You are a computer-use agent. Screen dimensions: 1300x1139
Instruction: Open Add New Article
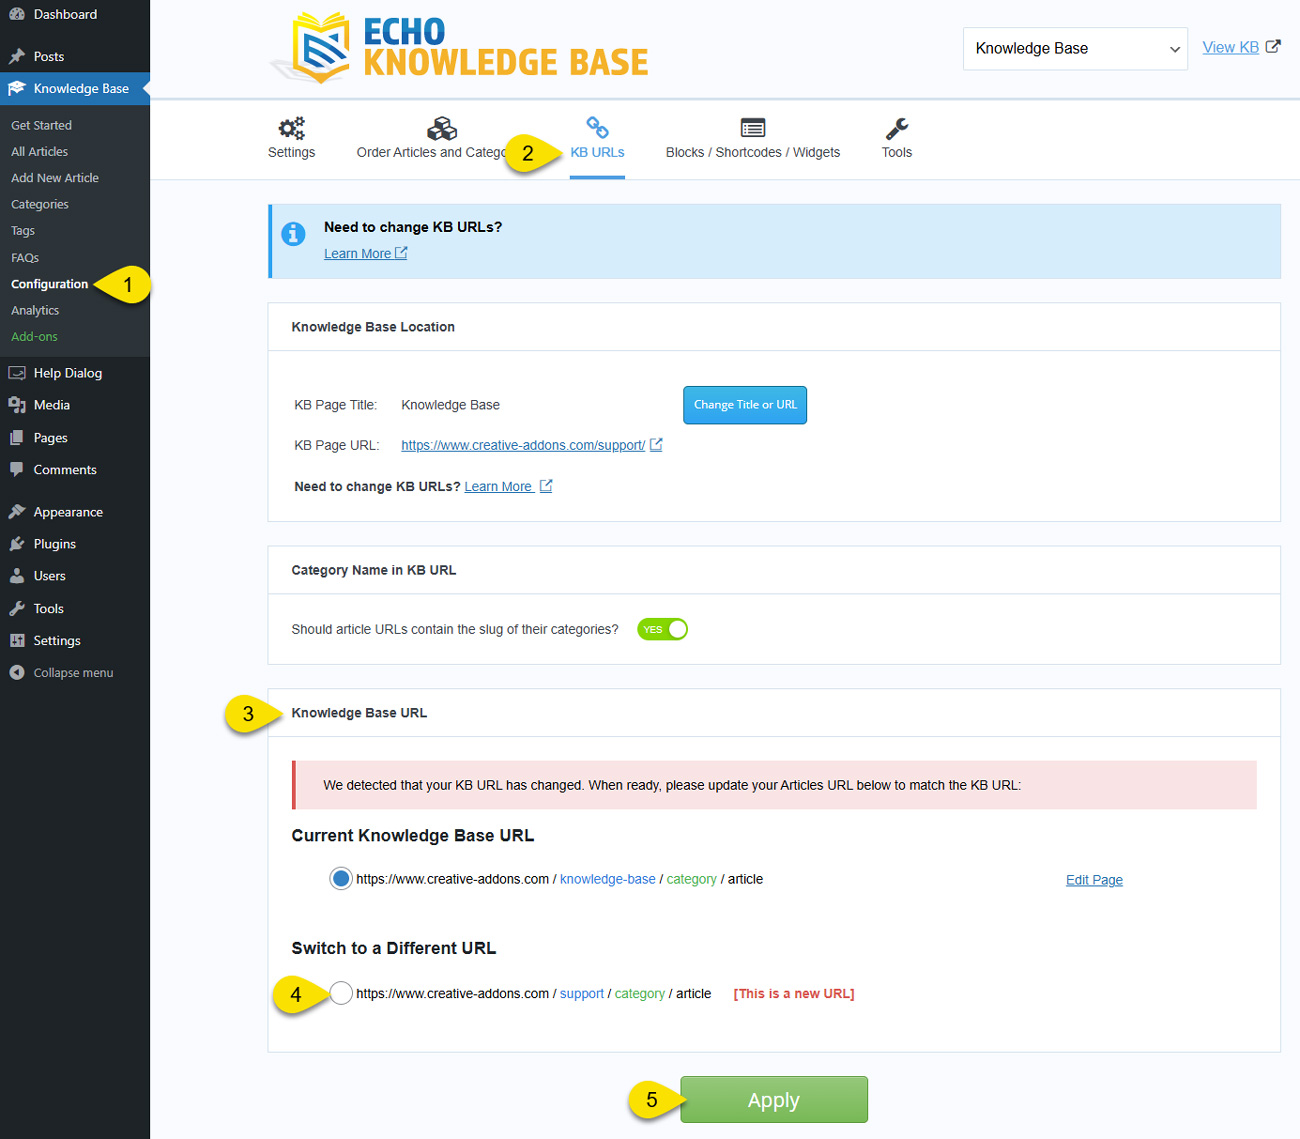pyautogui.click(x=55, y=177)
